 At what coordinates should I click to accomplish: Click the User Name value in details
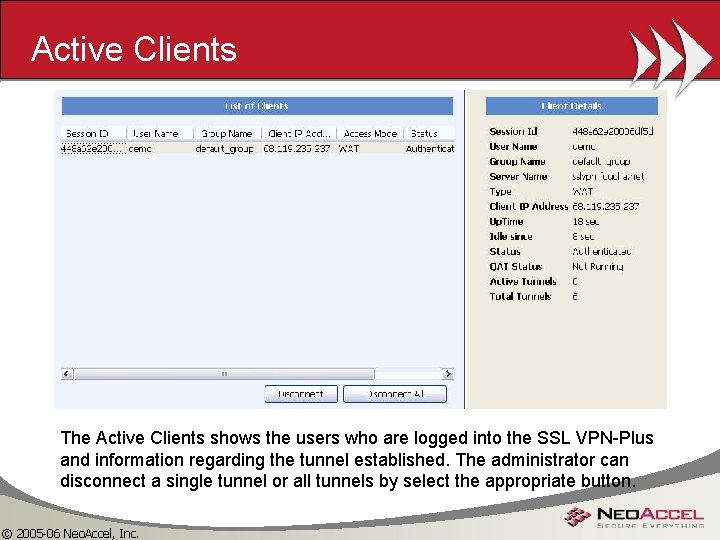tap(584, 147)
